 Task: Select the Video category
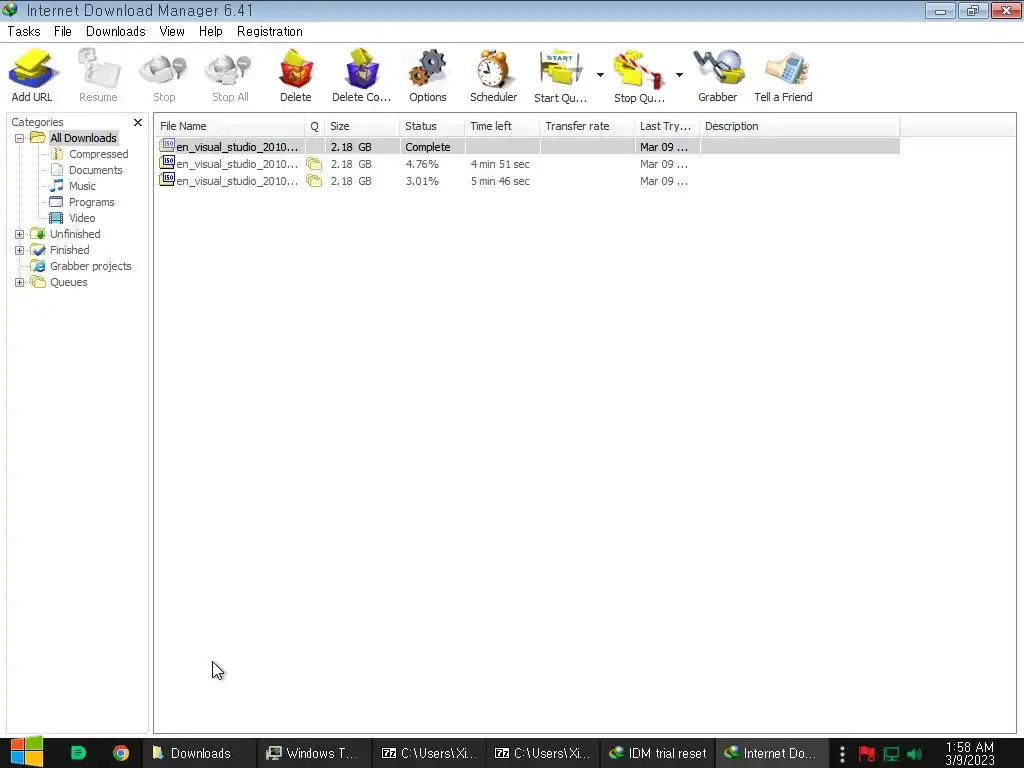pos(82,218)
